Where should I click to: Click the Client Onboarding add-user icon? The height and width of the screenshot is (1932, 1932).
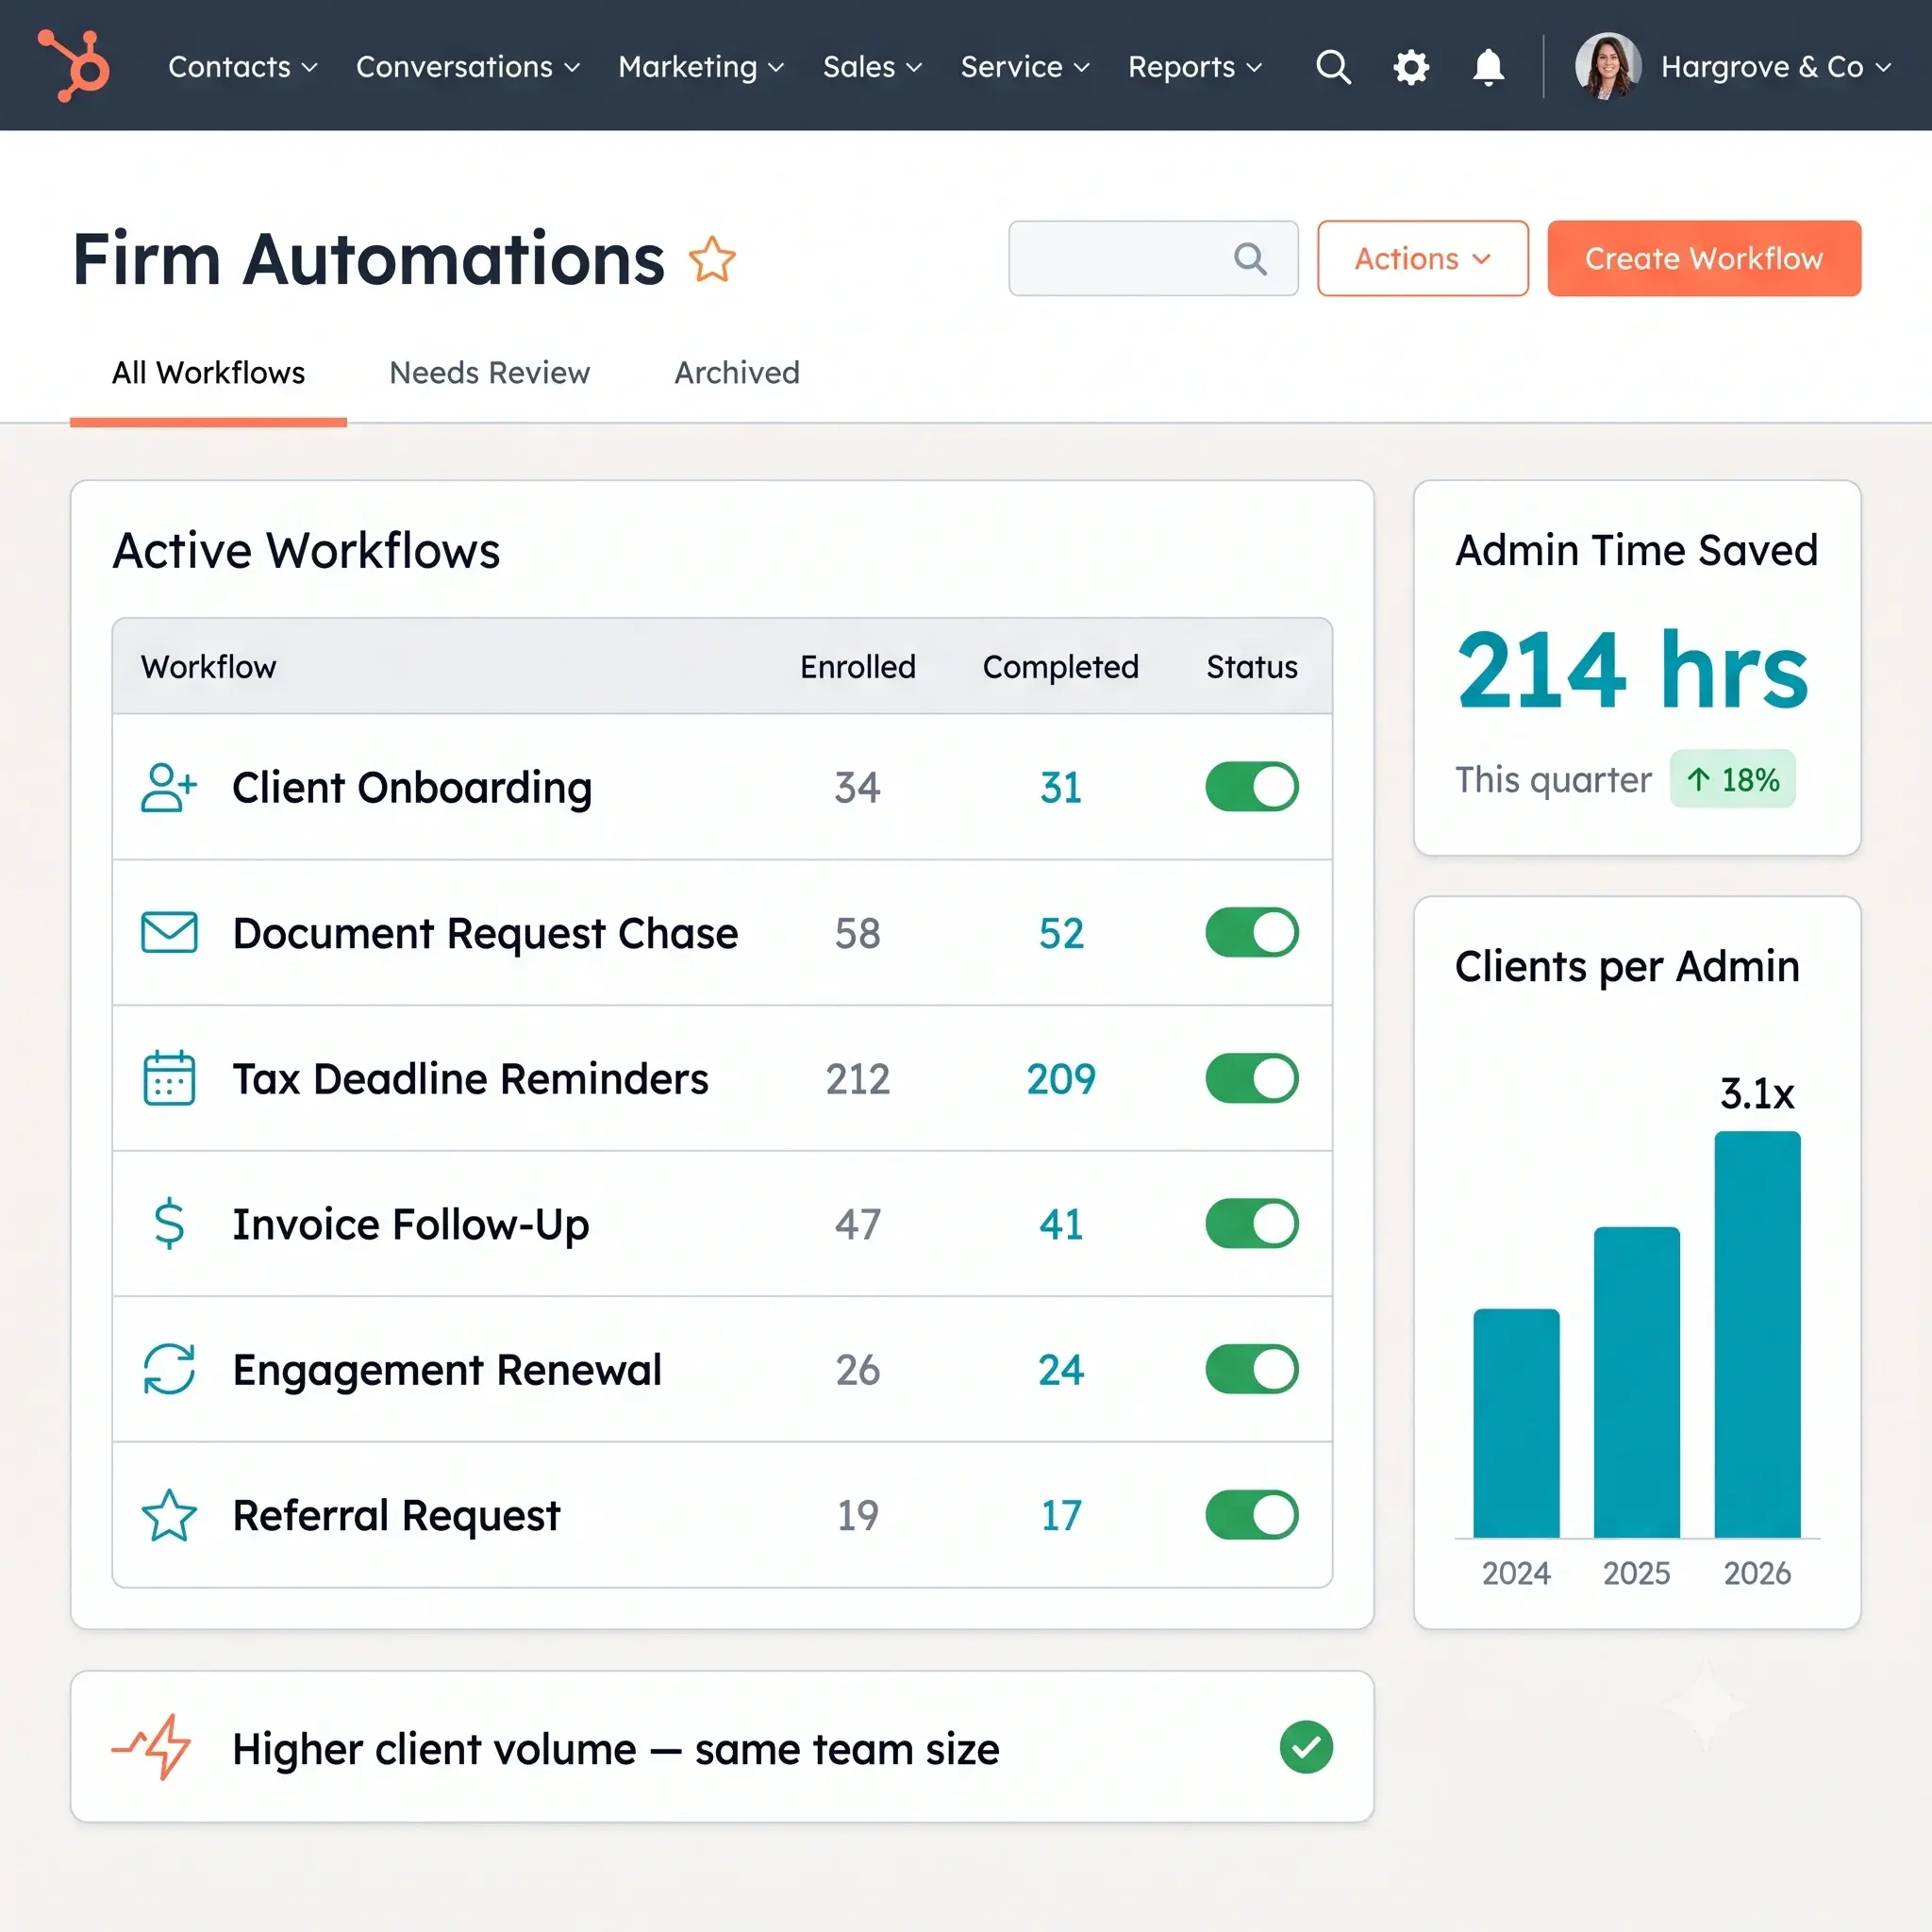click(x=169, y=787)
